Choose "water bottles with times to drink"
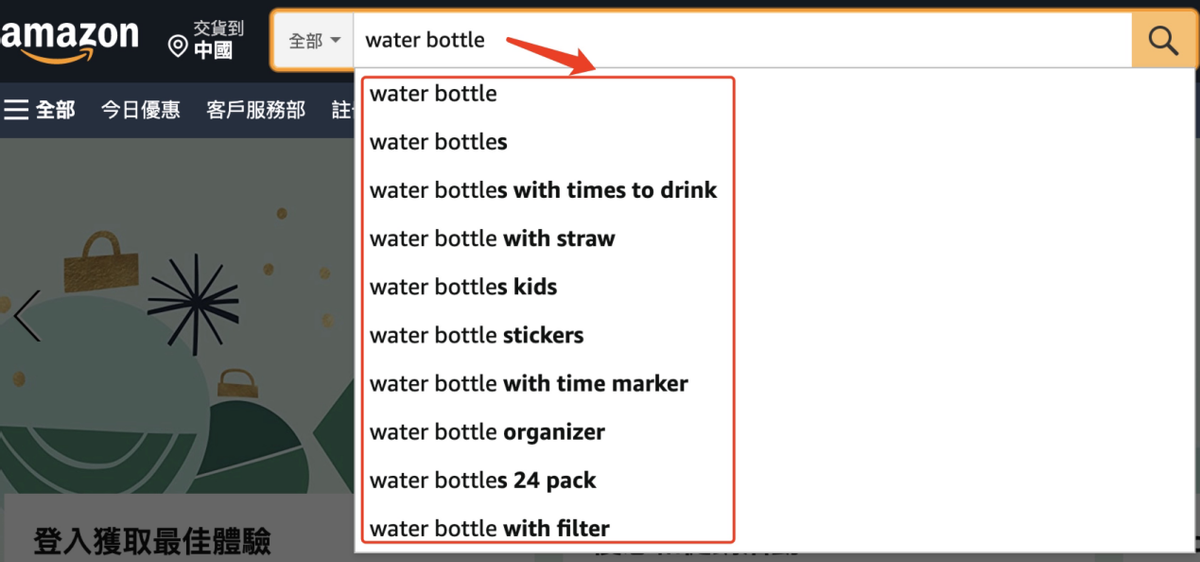Screen dimensions: 1200x562 [x=543, y=190]
